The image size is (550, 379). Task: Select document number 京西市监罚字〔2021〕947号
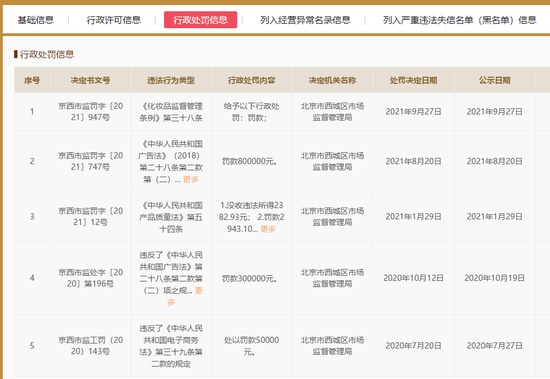pyautogui.click(x=90, y=112)
